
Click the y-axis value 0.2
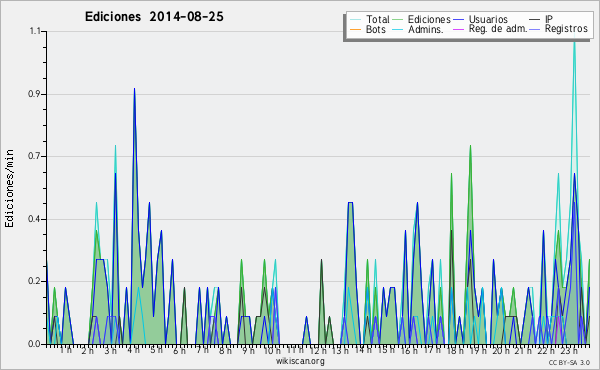click(x=35, y=281)
